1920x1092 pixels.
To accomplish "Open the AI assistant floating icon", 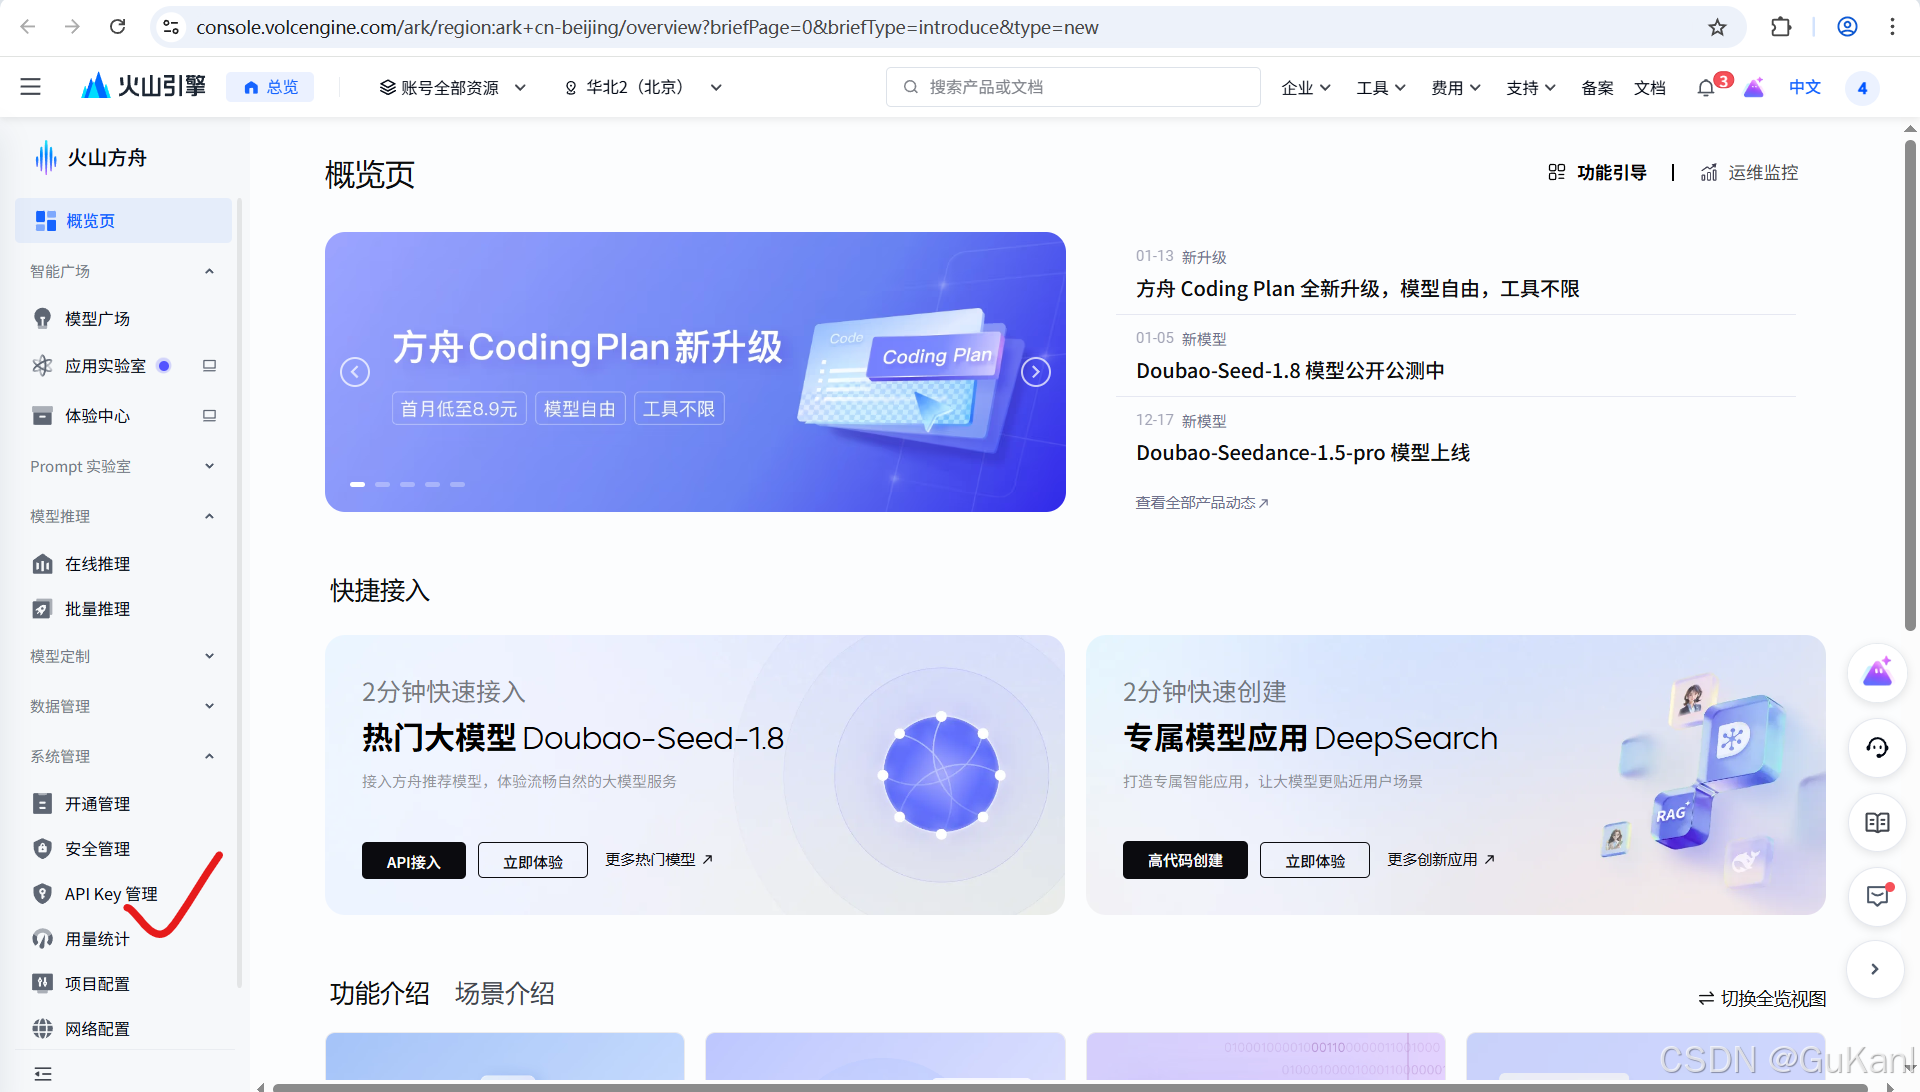I will tap(1877, 673).
